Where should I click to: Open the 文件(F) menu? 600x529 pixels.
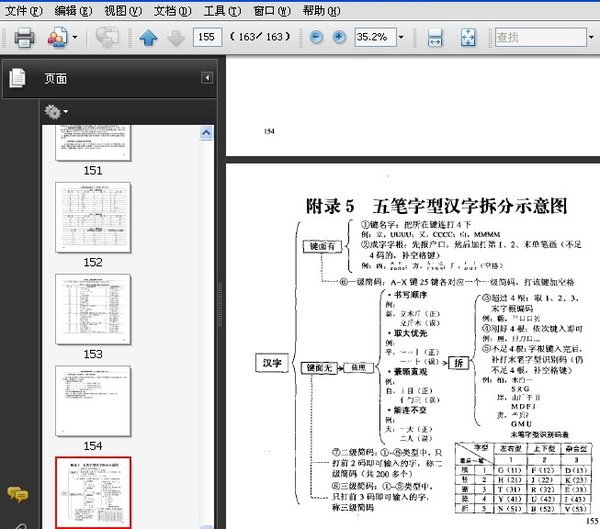pyautogui.click(x=23, y=11)
